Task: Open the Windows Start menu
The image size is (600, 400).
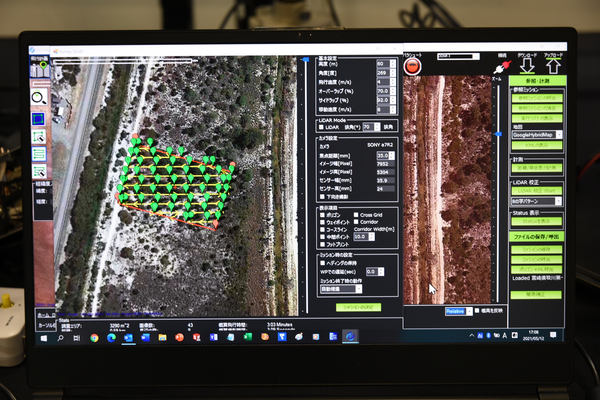Action: (x=44, y=338)
